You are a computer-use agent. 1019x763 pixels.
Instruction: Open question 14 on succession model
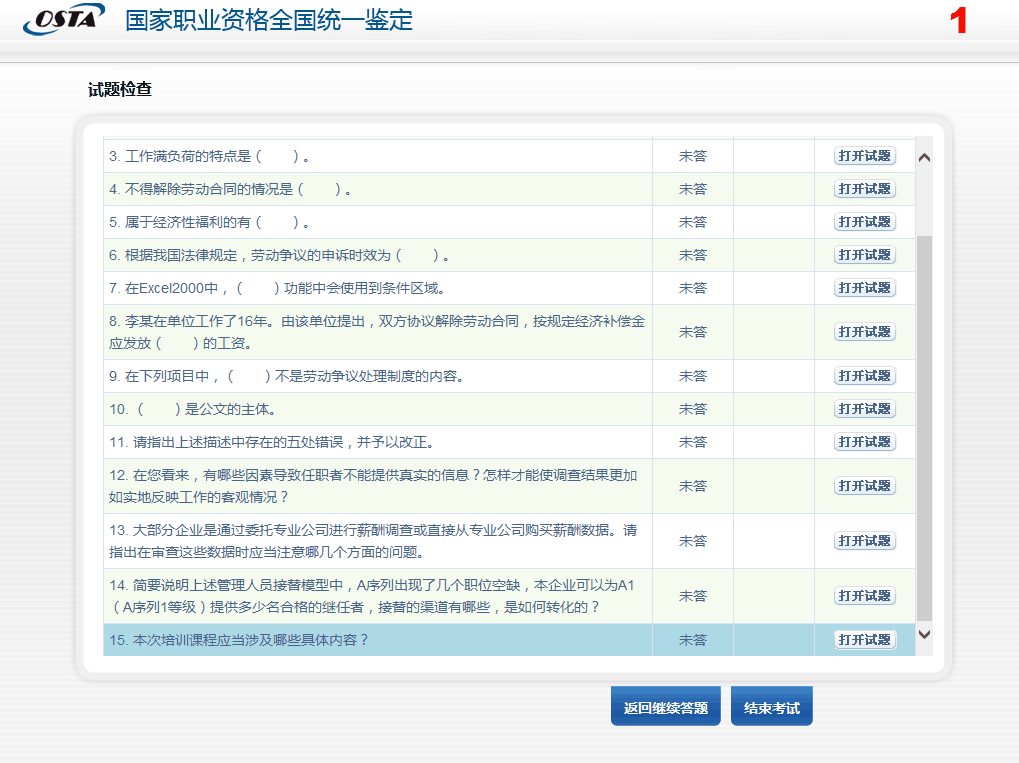(865, 596)
